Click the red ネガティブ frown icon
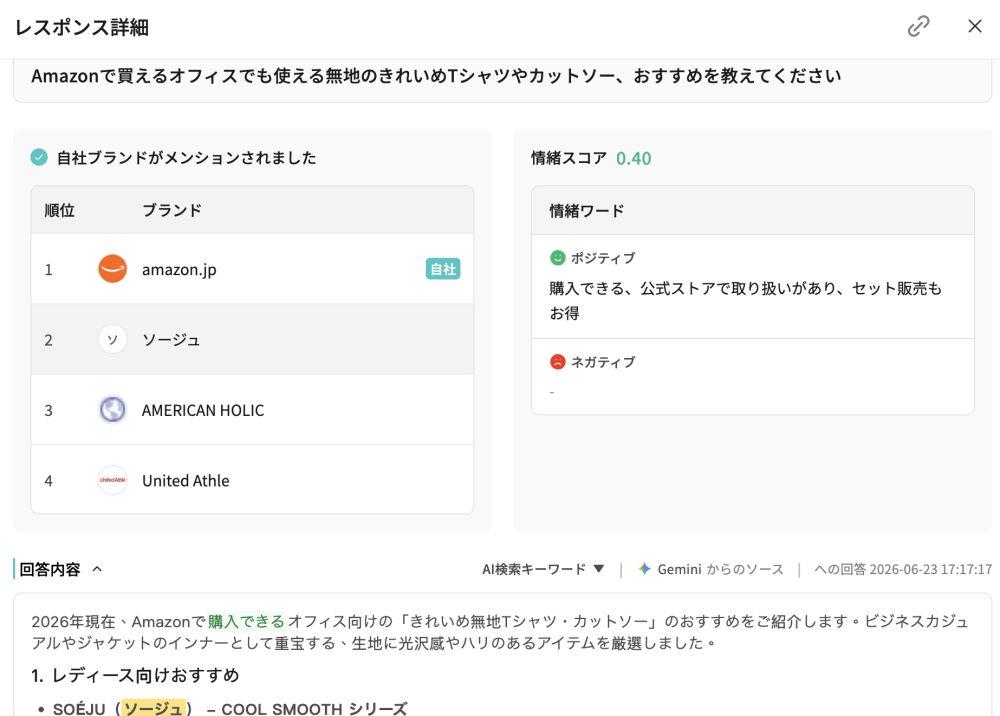Image resolution: width=1000 pixels, height=716 pixels. pyautogui.click(x=557, y=362)
